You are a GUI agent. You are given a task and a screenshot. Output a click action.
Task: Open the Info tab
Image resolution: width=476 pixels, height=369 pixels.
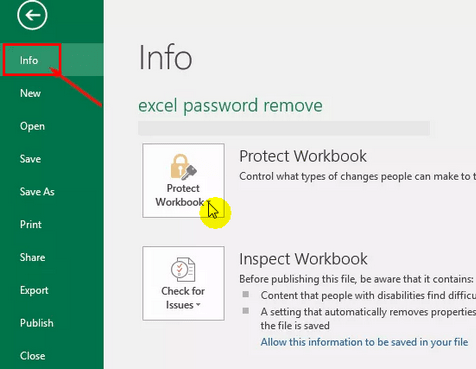pos(52,60)
